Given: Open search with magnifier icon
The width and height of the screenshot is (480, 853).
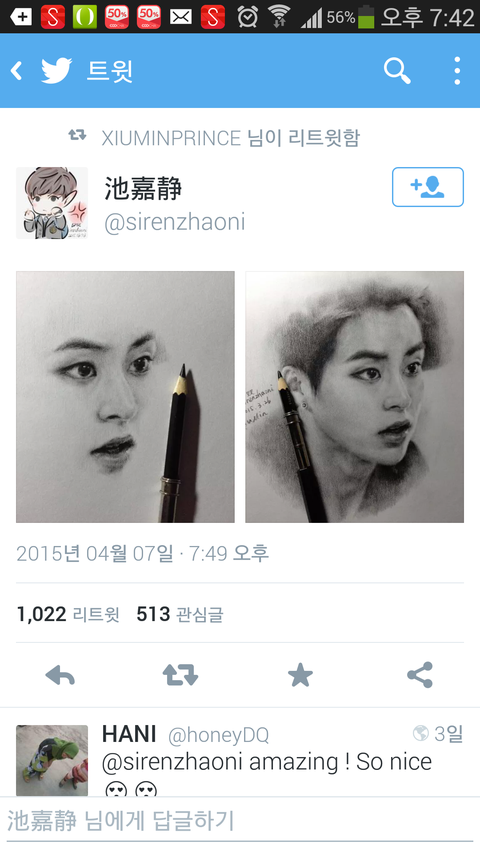Looking at the screenshot, I should pyautogui.click(x=397, y=71).
